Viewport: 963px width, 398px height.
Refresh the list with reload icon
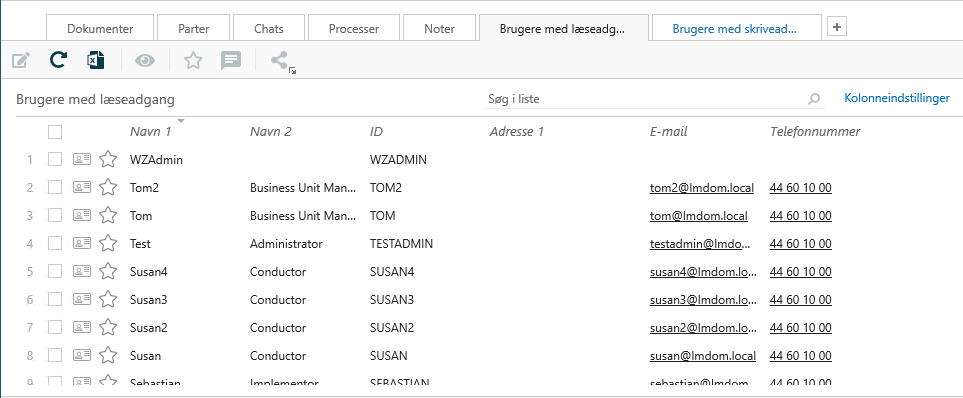pos(58,60)
